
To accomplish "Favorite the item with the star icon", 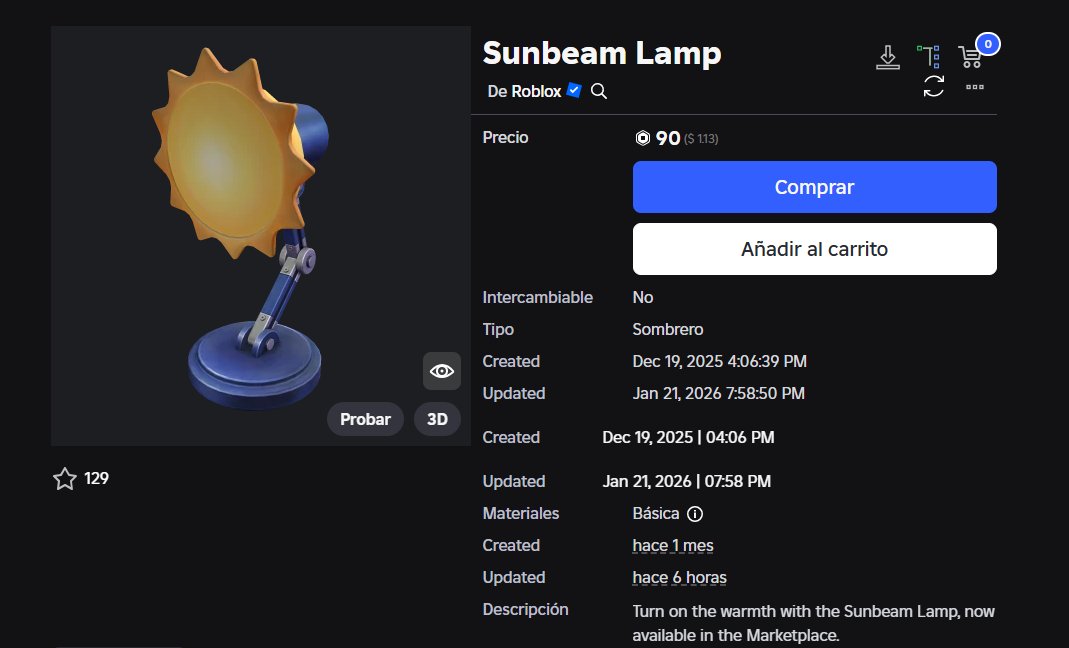I will pyautogui.click(x=65, y=479).
